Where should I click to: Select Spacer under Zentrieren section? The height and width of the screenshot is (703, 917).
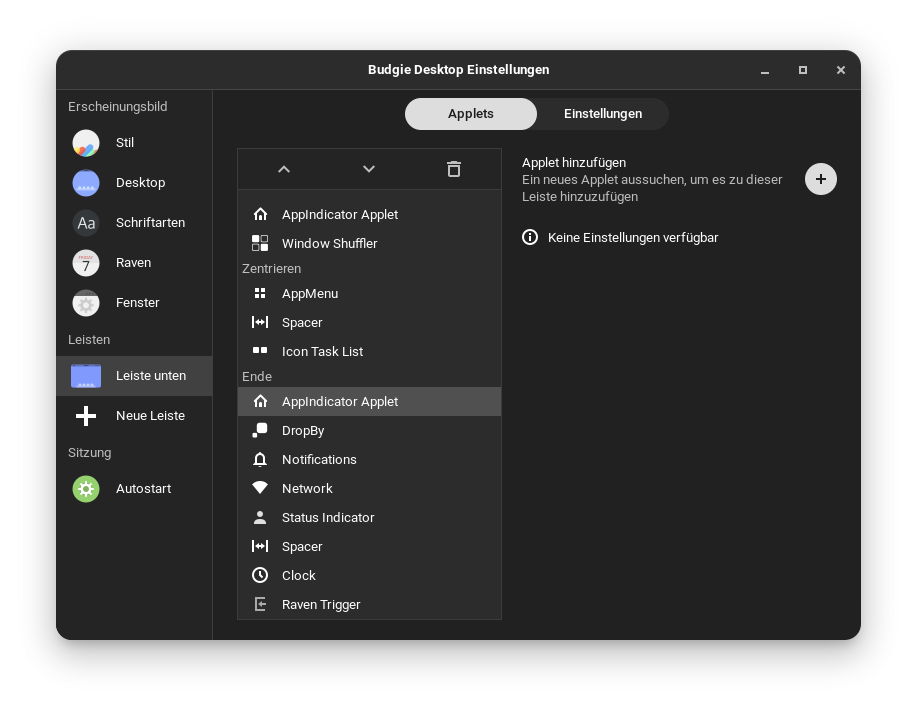[x=369, y=322]
